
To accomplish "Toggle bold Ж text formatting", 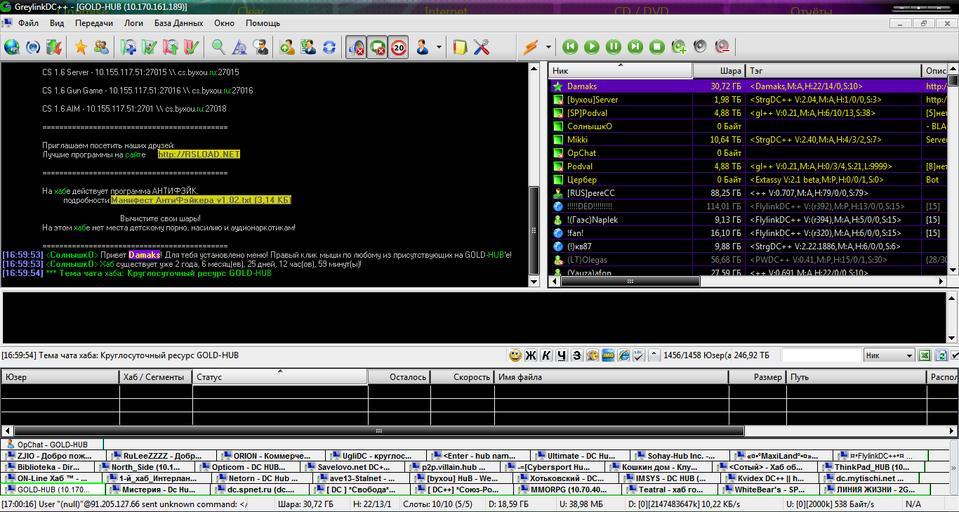I will click(531, 355).
